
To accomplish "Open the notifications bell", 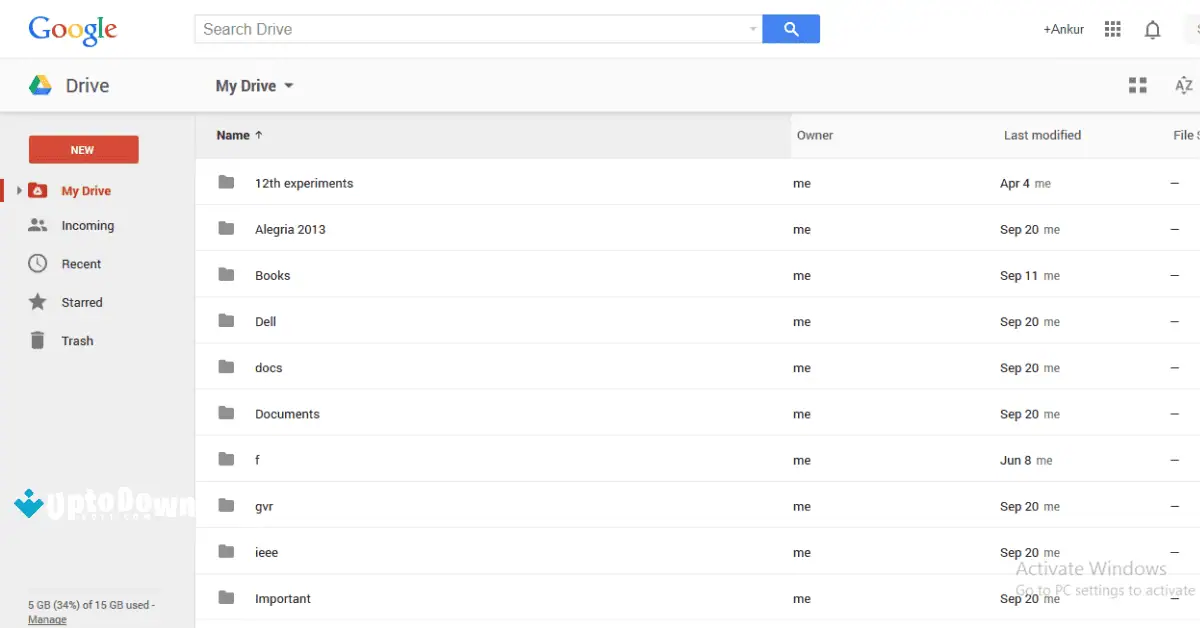I will pos(1152,29).
